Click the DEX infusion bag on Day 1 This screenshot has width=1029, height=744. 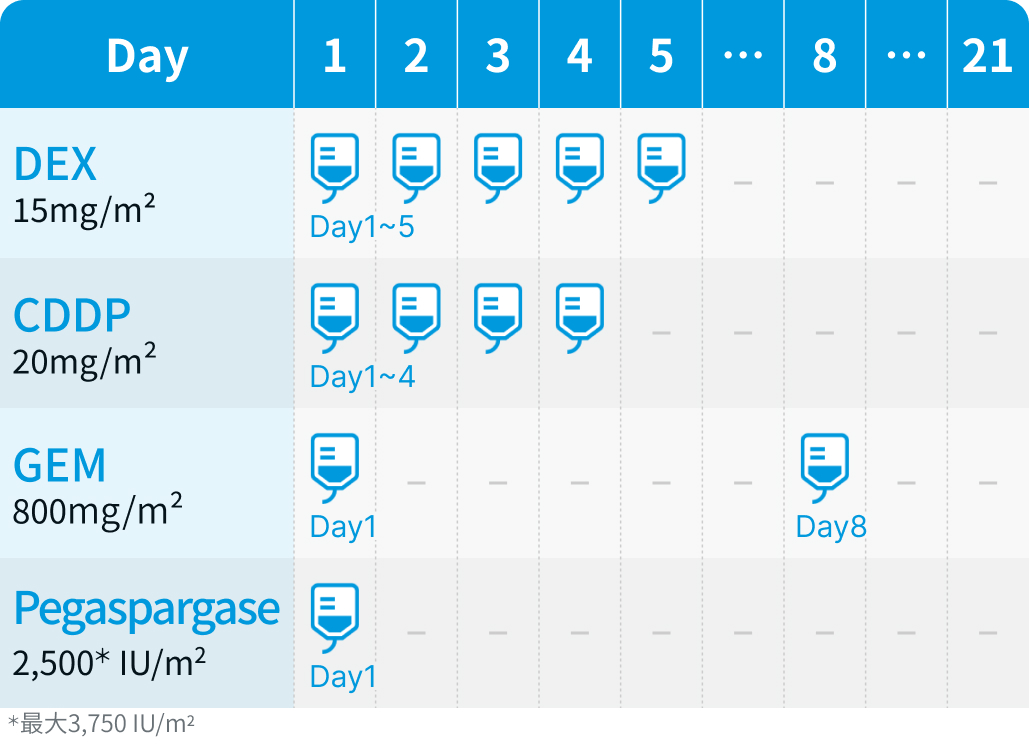(x=335, y=168)
